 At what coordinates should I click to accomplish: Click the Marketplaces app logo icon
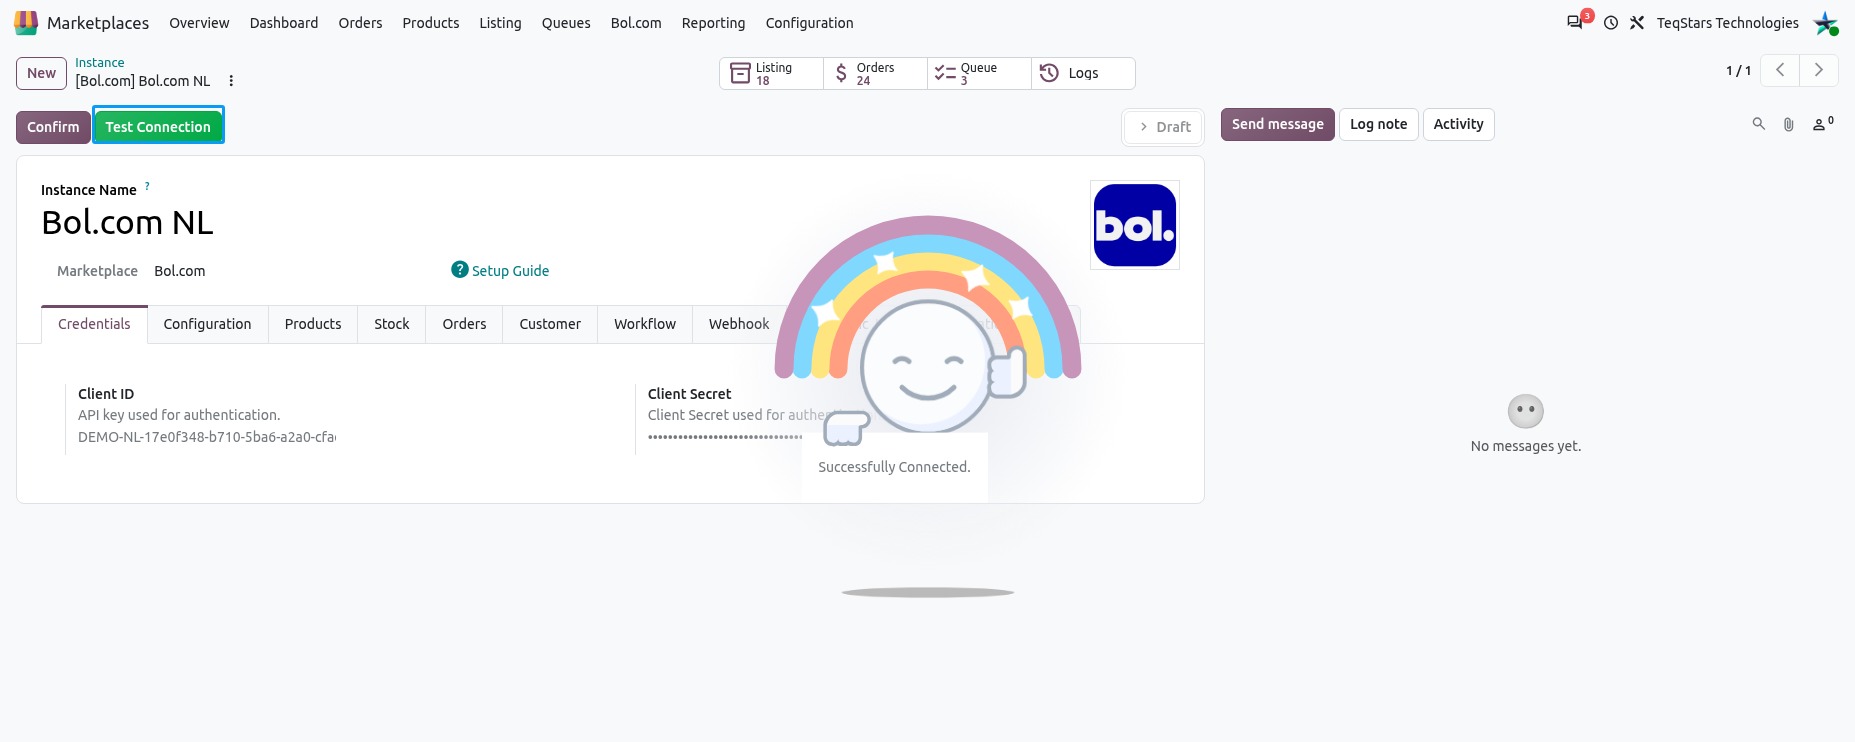click(26, 22)
